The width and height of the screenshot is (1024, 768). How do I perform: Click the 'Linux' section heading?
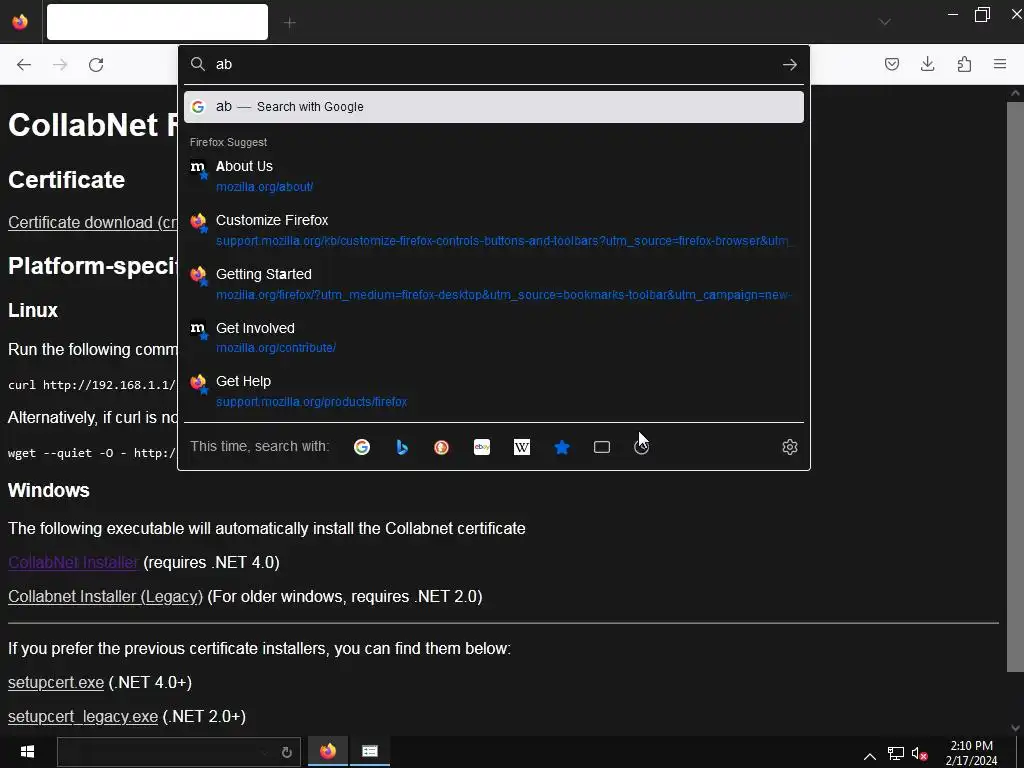[33, 310]
